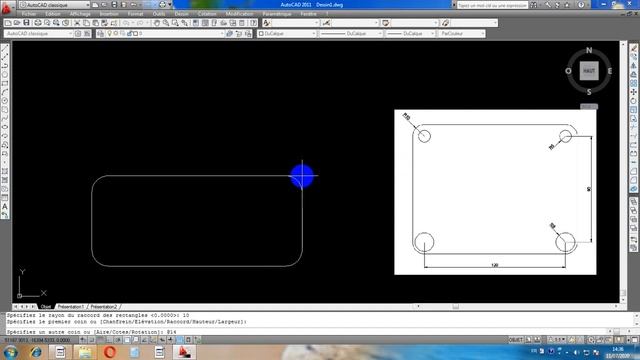Select the Erase tool in modify toolbar
This screenshot has width=640, height=360.
tap(633, 49)
